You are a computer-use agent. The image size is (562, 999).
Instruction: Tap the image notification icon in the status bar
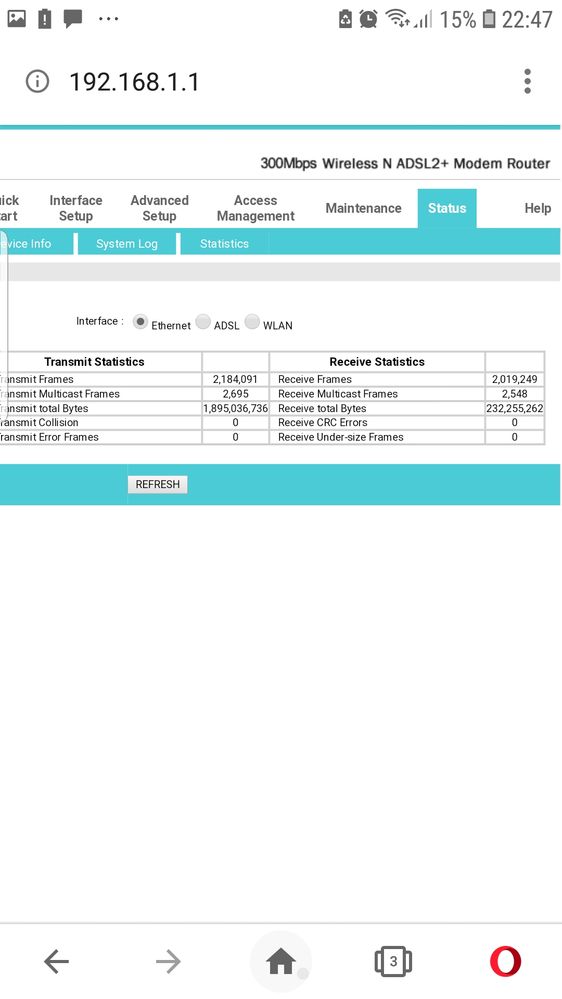pyautogui.click(x=17, y=18)
